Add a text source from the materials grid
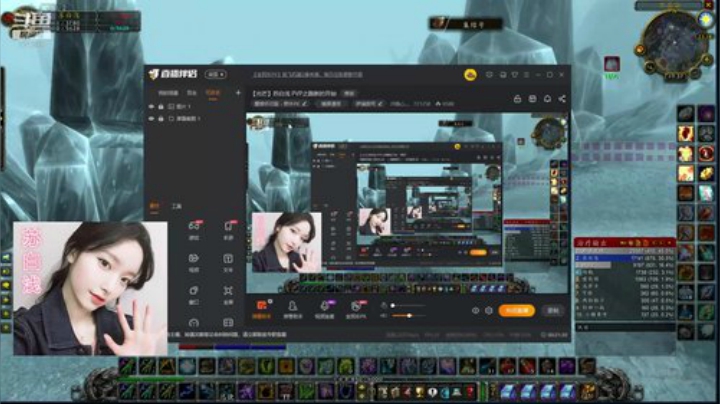The height and width of the screenshot is (404, 720). [228, 262]
